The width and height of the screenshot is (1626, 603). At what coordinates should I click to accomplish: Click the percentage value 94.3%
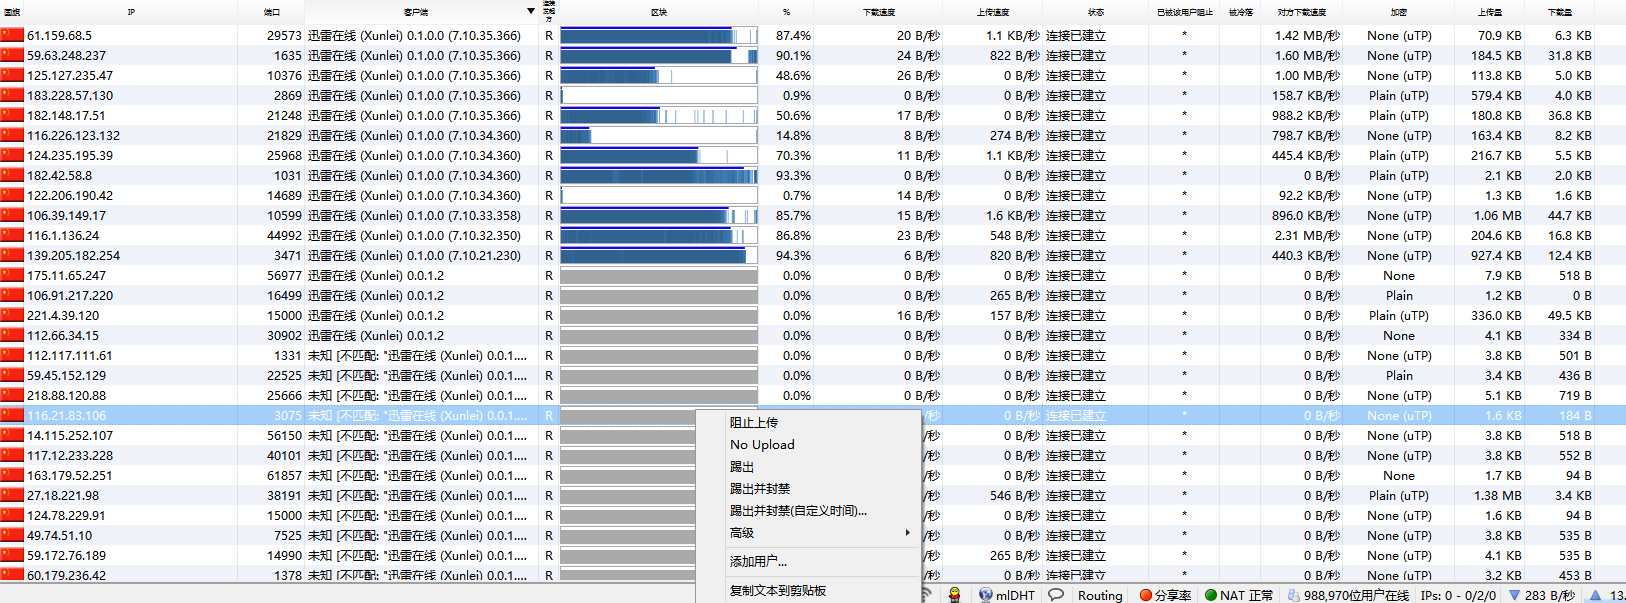click(793, 255)
